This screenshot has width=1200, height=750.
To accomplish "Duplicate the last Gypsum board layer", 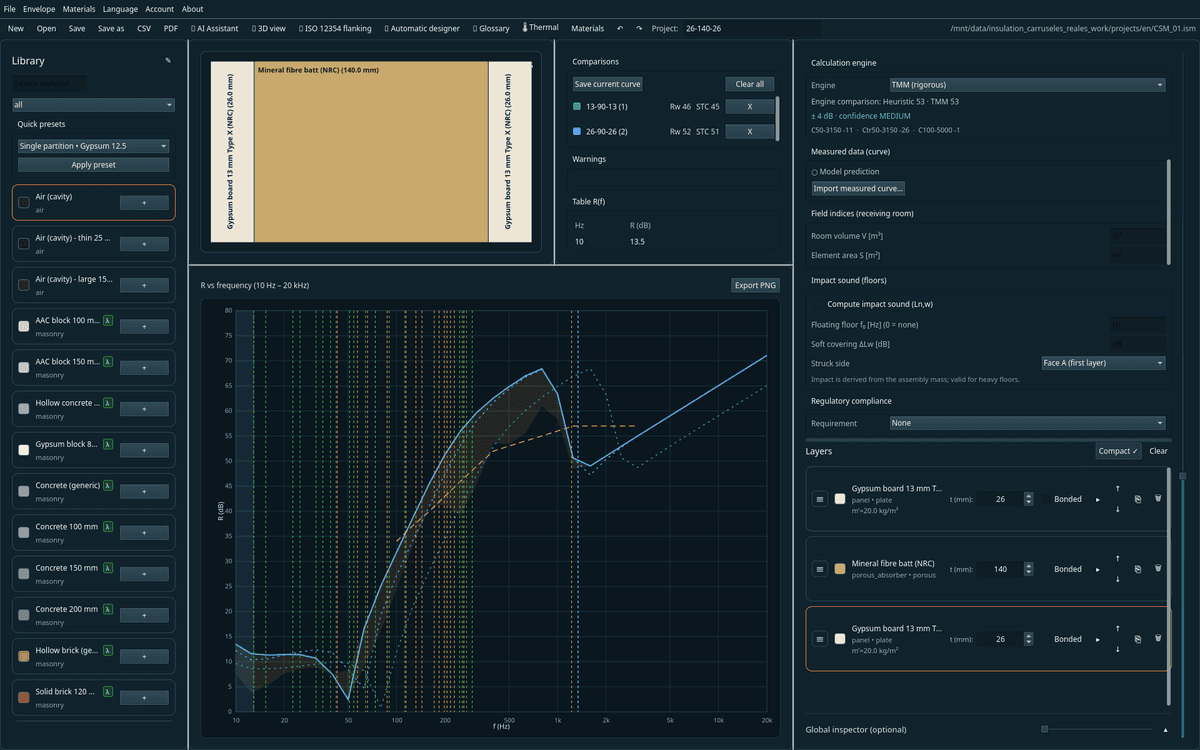I will [1138, 639].
